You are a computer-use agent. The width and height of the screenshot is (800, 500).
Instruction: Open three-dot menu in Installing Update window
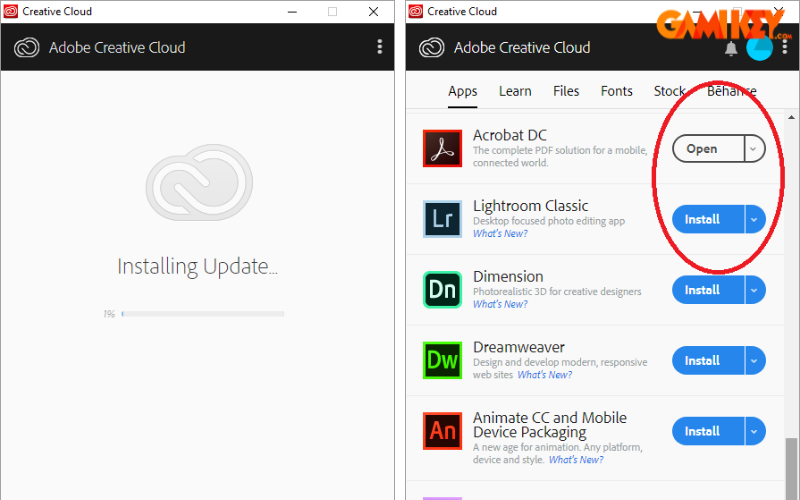pyautogui.click(x=380, y=47)
